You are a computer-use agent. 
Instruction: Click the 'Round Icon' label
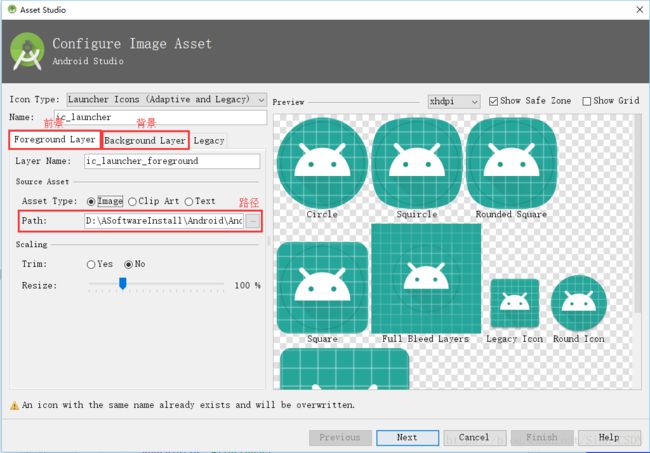pos(579,339)
